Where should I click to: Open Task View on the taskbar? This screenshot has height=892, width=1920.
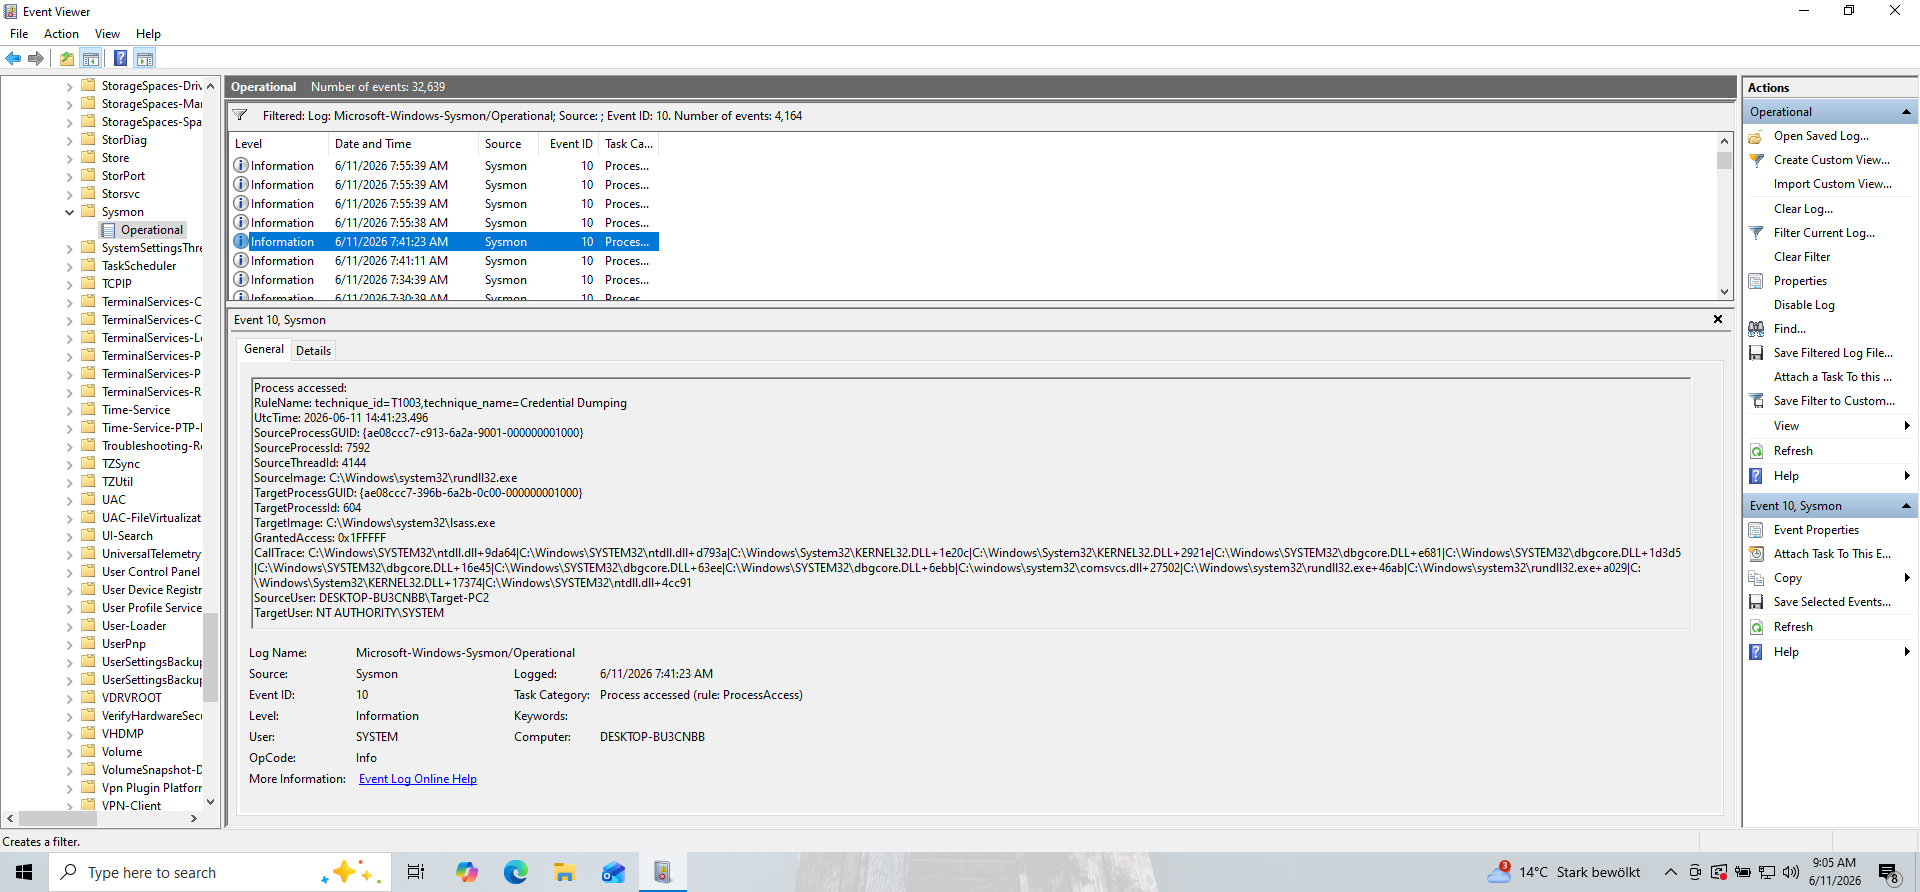coord(416,872)
